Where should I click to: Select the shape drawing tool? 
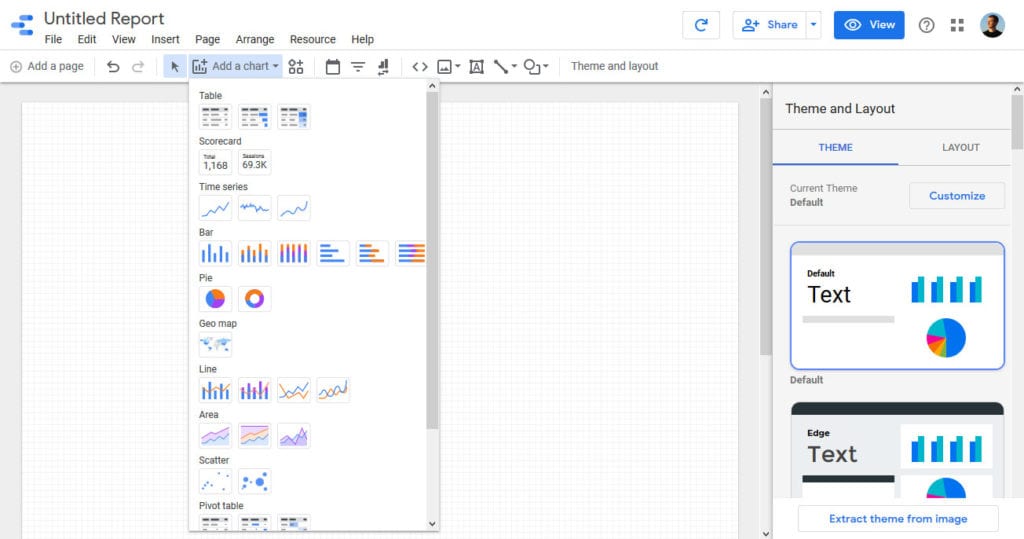pyautogui.click(x=532, y=66)
